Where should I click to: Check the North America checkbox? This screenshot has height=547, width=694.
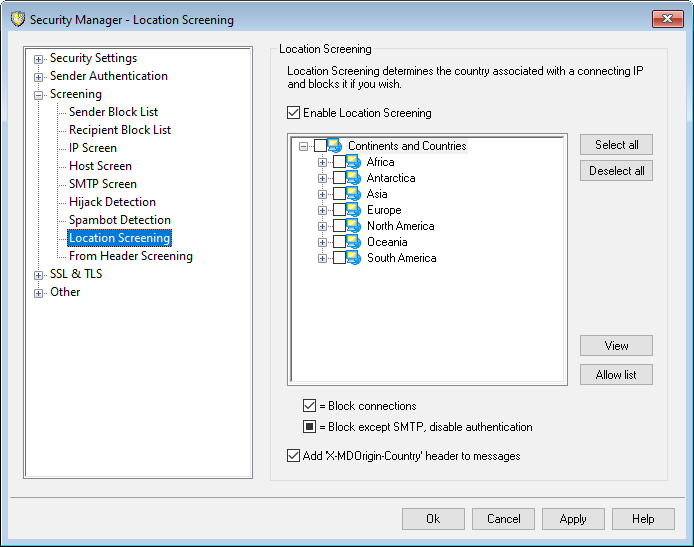pos(339,226)
